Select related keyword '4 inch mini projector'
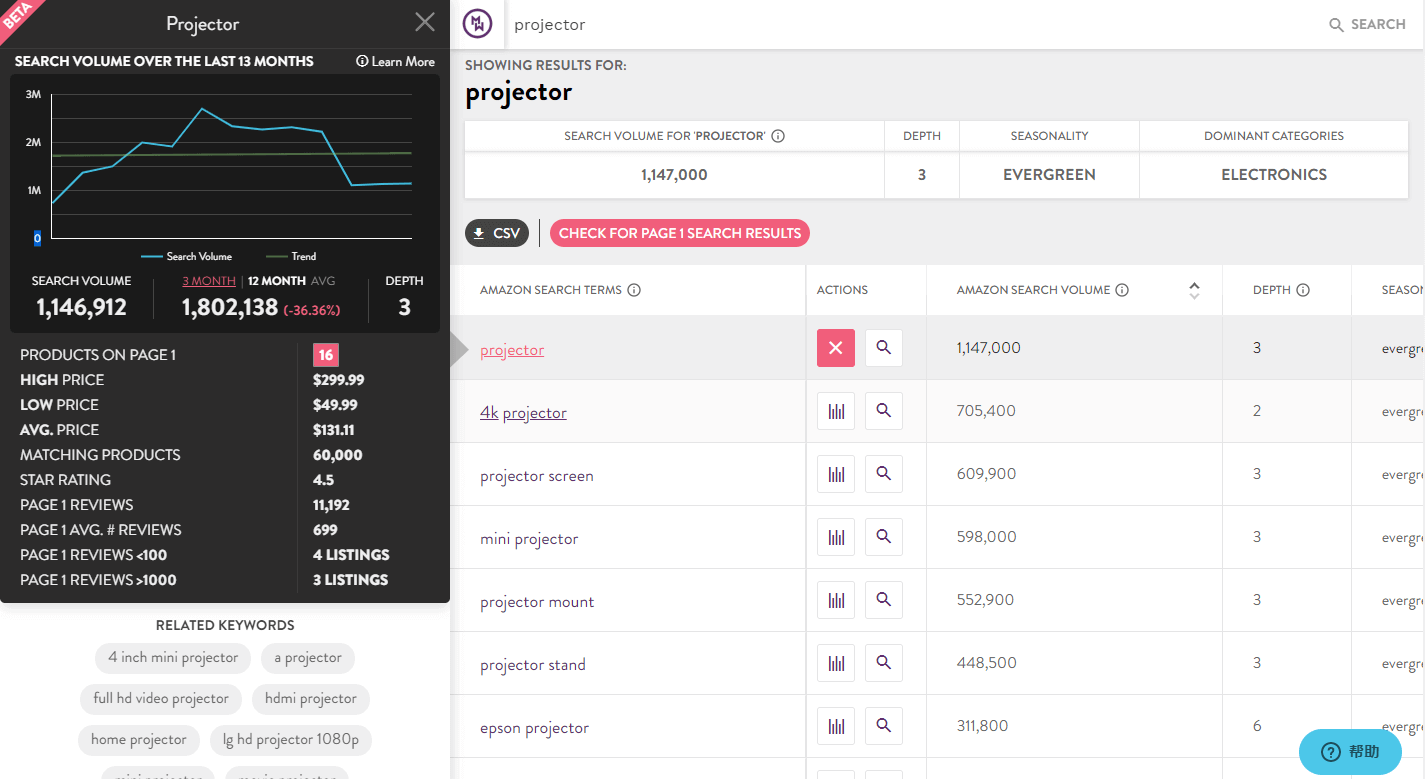The image size is (1425, 779). click(173, 658)
